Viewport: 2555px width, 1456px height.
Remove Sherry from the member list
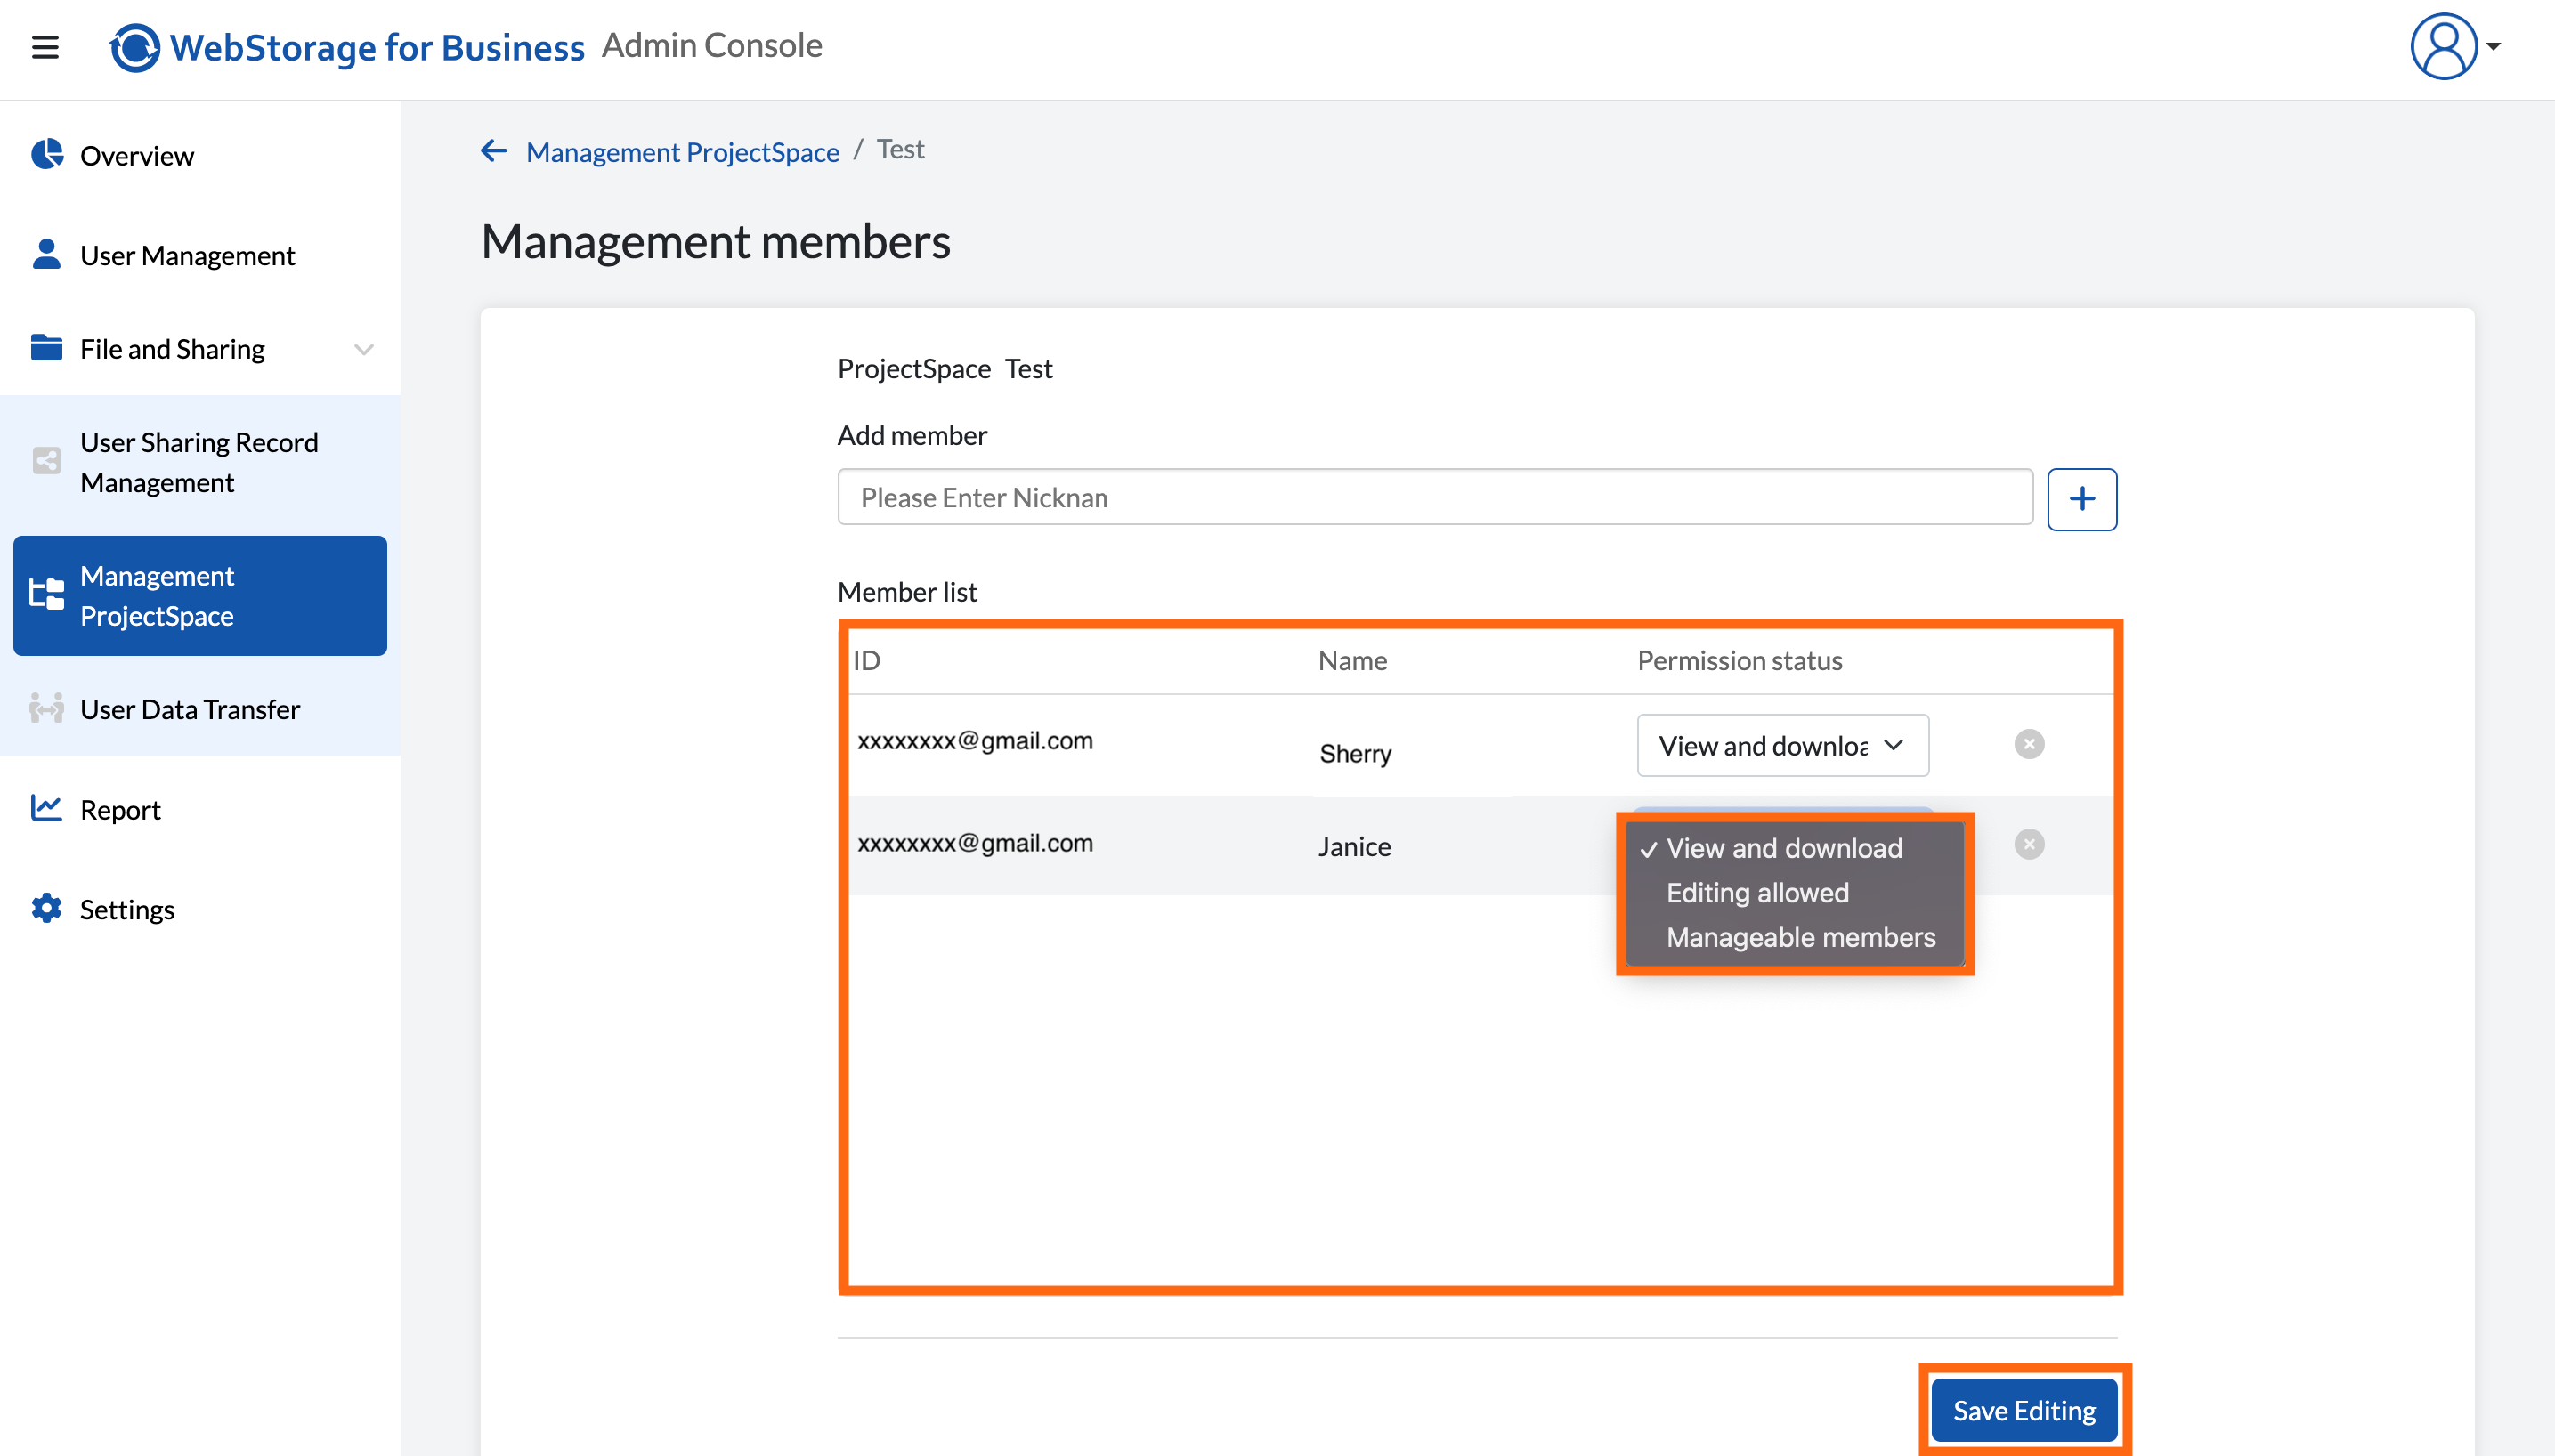(x=2029, y=744)
